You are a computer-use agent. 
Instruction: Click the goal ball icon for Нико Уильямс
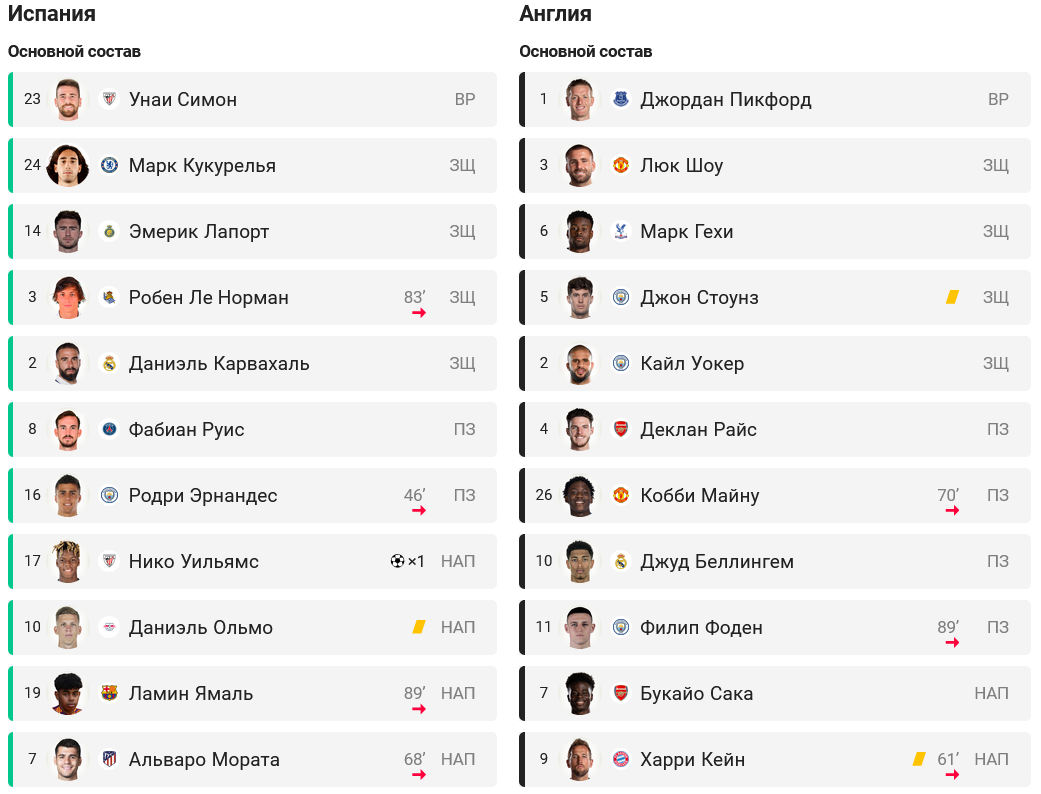coord(397,561)
